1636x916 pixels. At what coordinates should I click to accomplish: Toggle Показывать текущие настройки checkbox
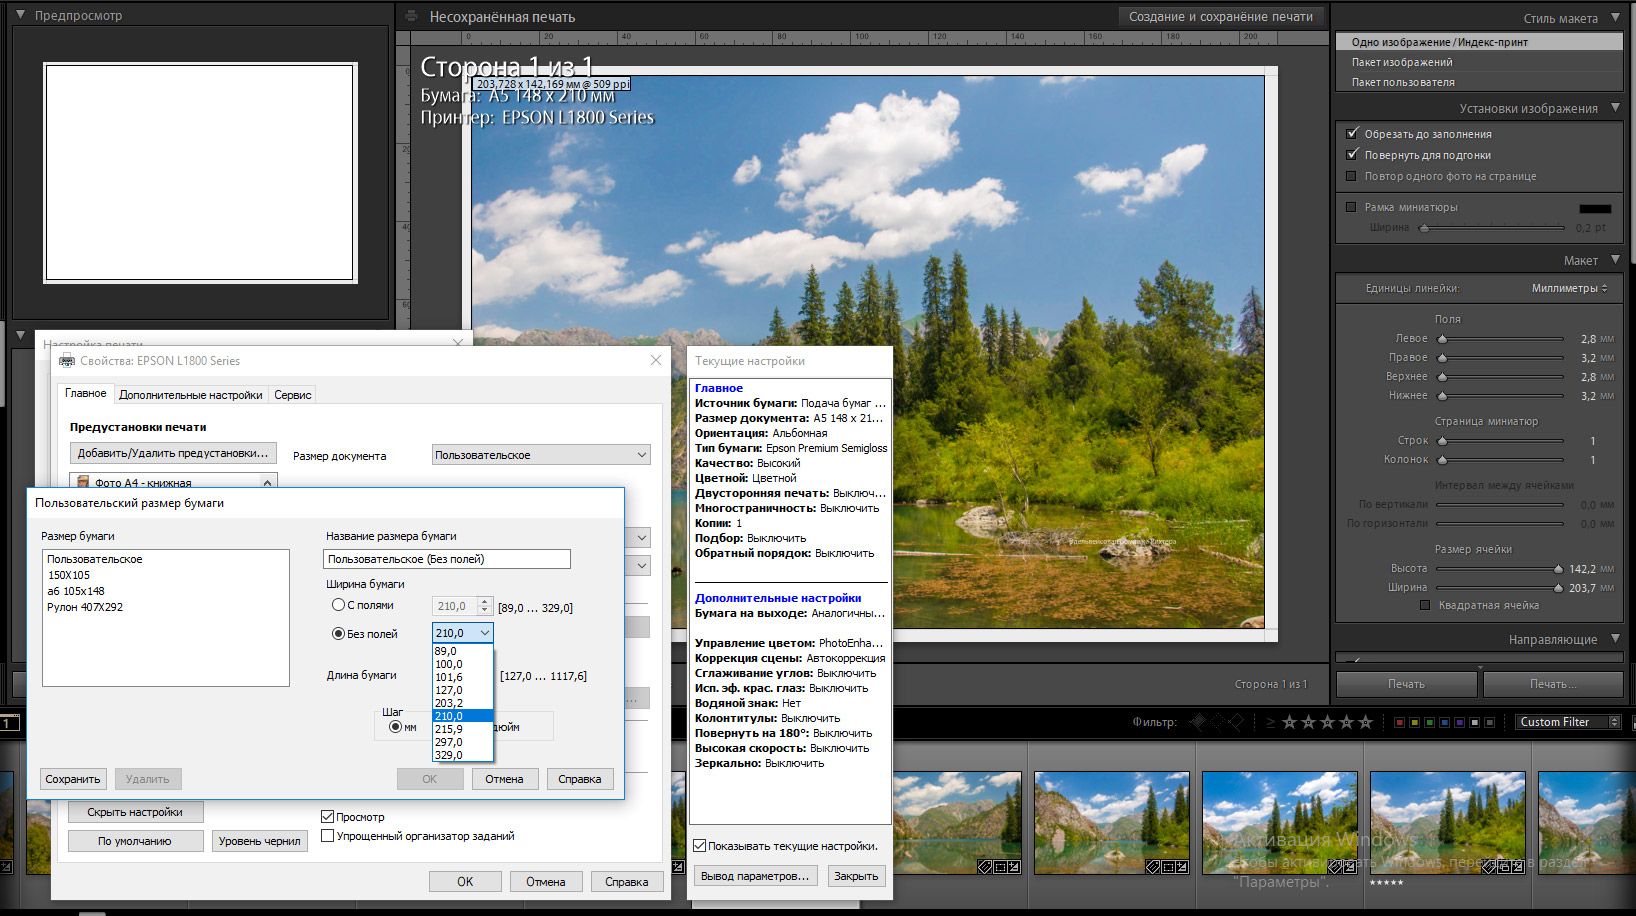pos(700,846)
